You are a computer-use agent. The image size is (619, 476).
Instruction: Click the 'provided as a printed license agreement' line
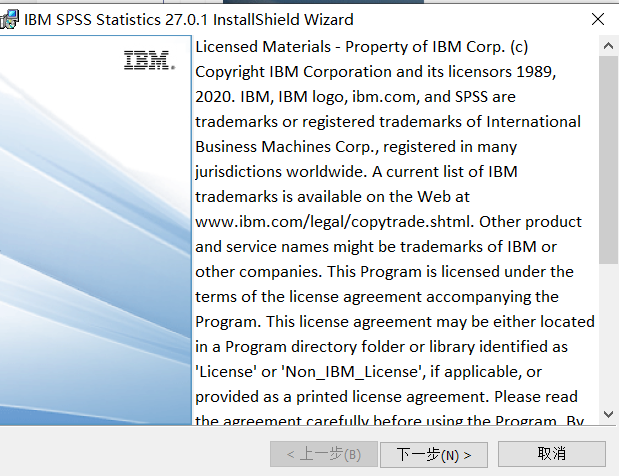point(386,397)
